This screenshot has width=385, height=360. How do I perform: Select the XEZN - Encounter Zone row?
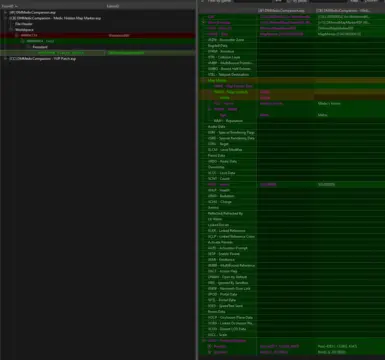[291, 40]
